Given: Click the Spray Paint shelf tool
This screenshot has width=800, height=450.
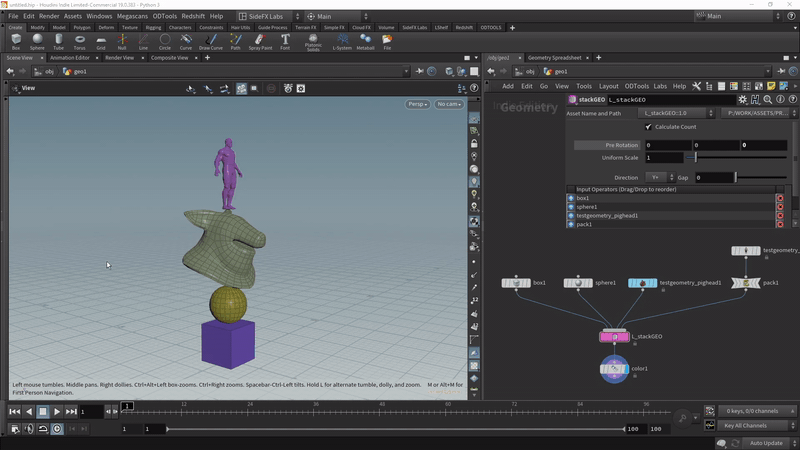Looking at the screenshot, I should tap(259, 41).
